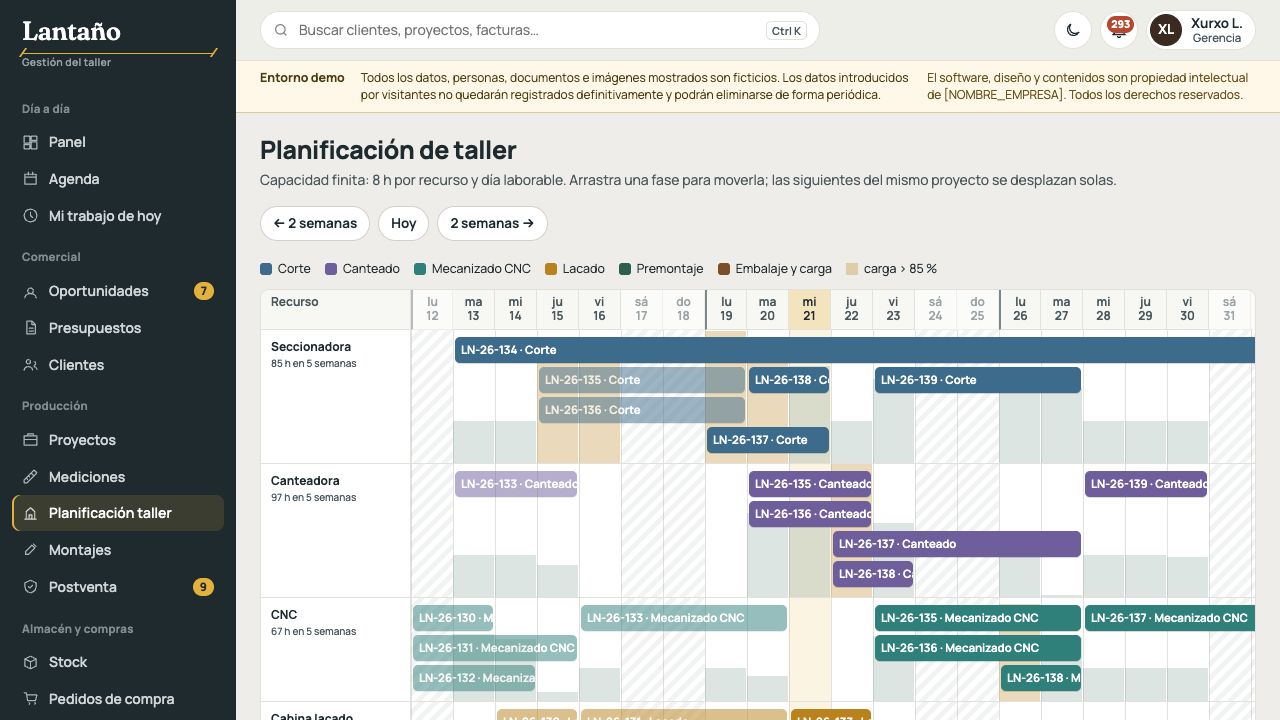Click LN-26-139 · Corte phase bar
Viewport: 1280px width, 720px height.
978,380
